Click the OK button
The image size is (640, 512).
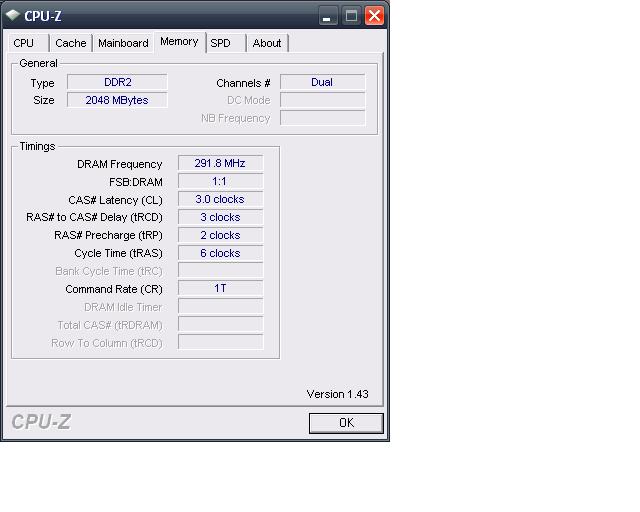click(346, 423)
